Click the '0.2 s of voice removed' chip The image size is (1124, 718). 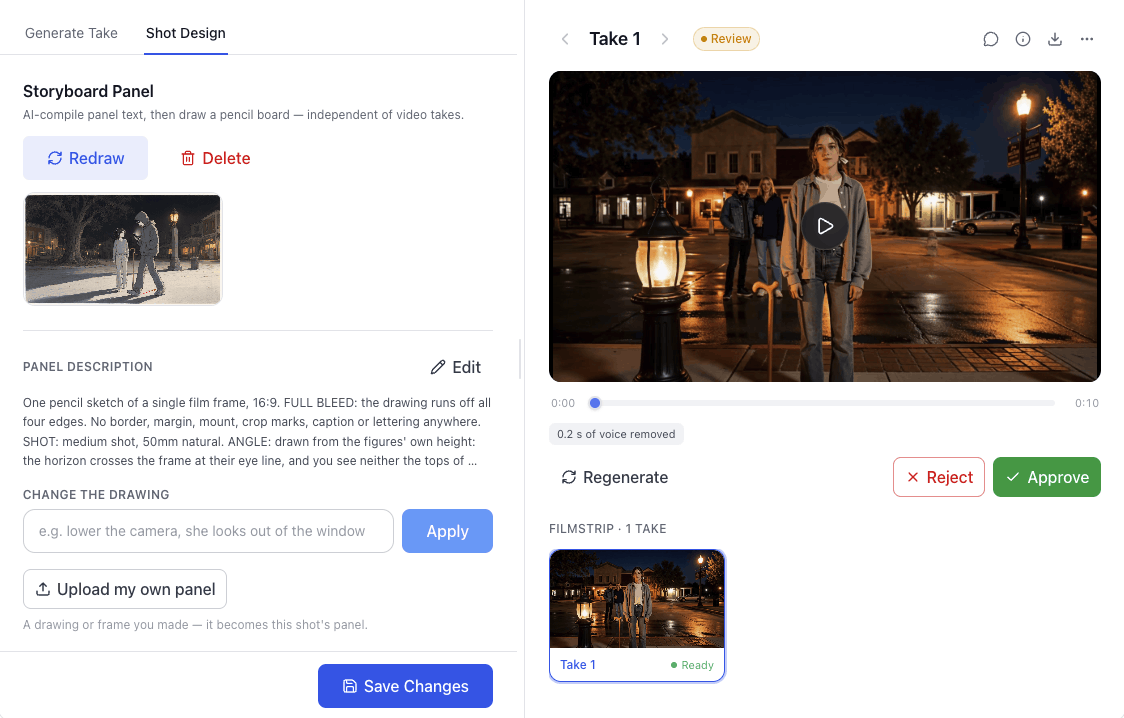click(x=616, y=434)
